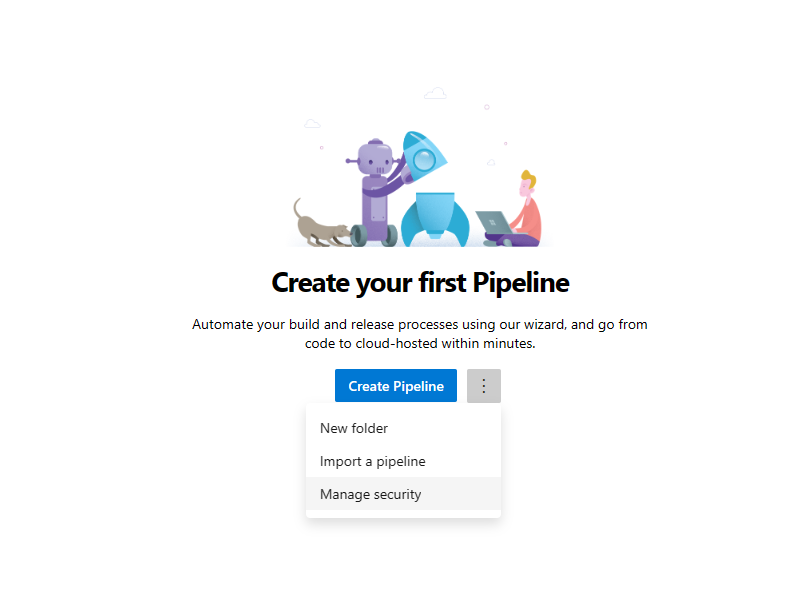Toggle the vertical ellipsis more options button
Image resolution: width=792 pixels, height=607 pixels.
[483, 386]
